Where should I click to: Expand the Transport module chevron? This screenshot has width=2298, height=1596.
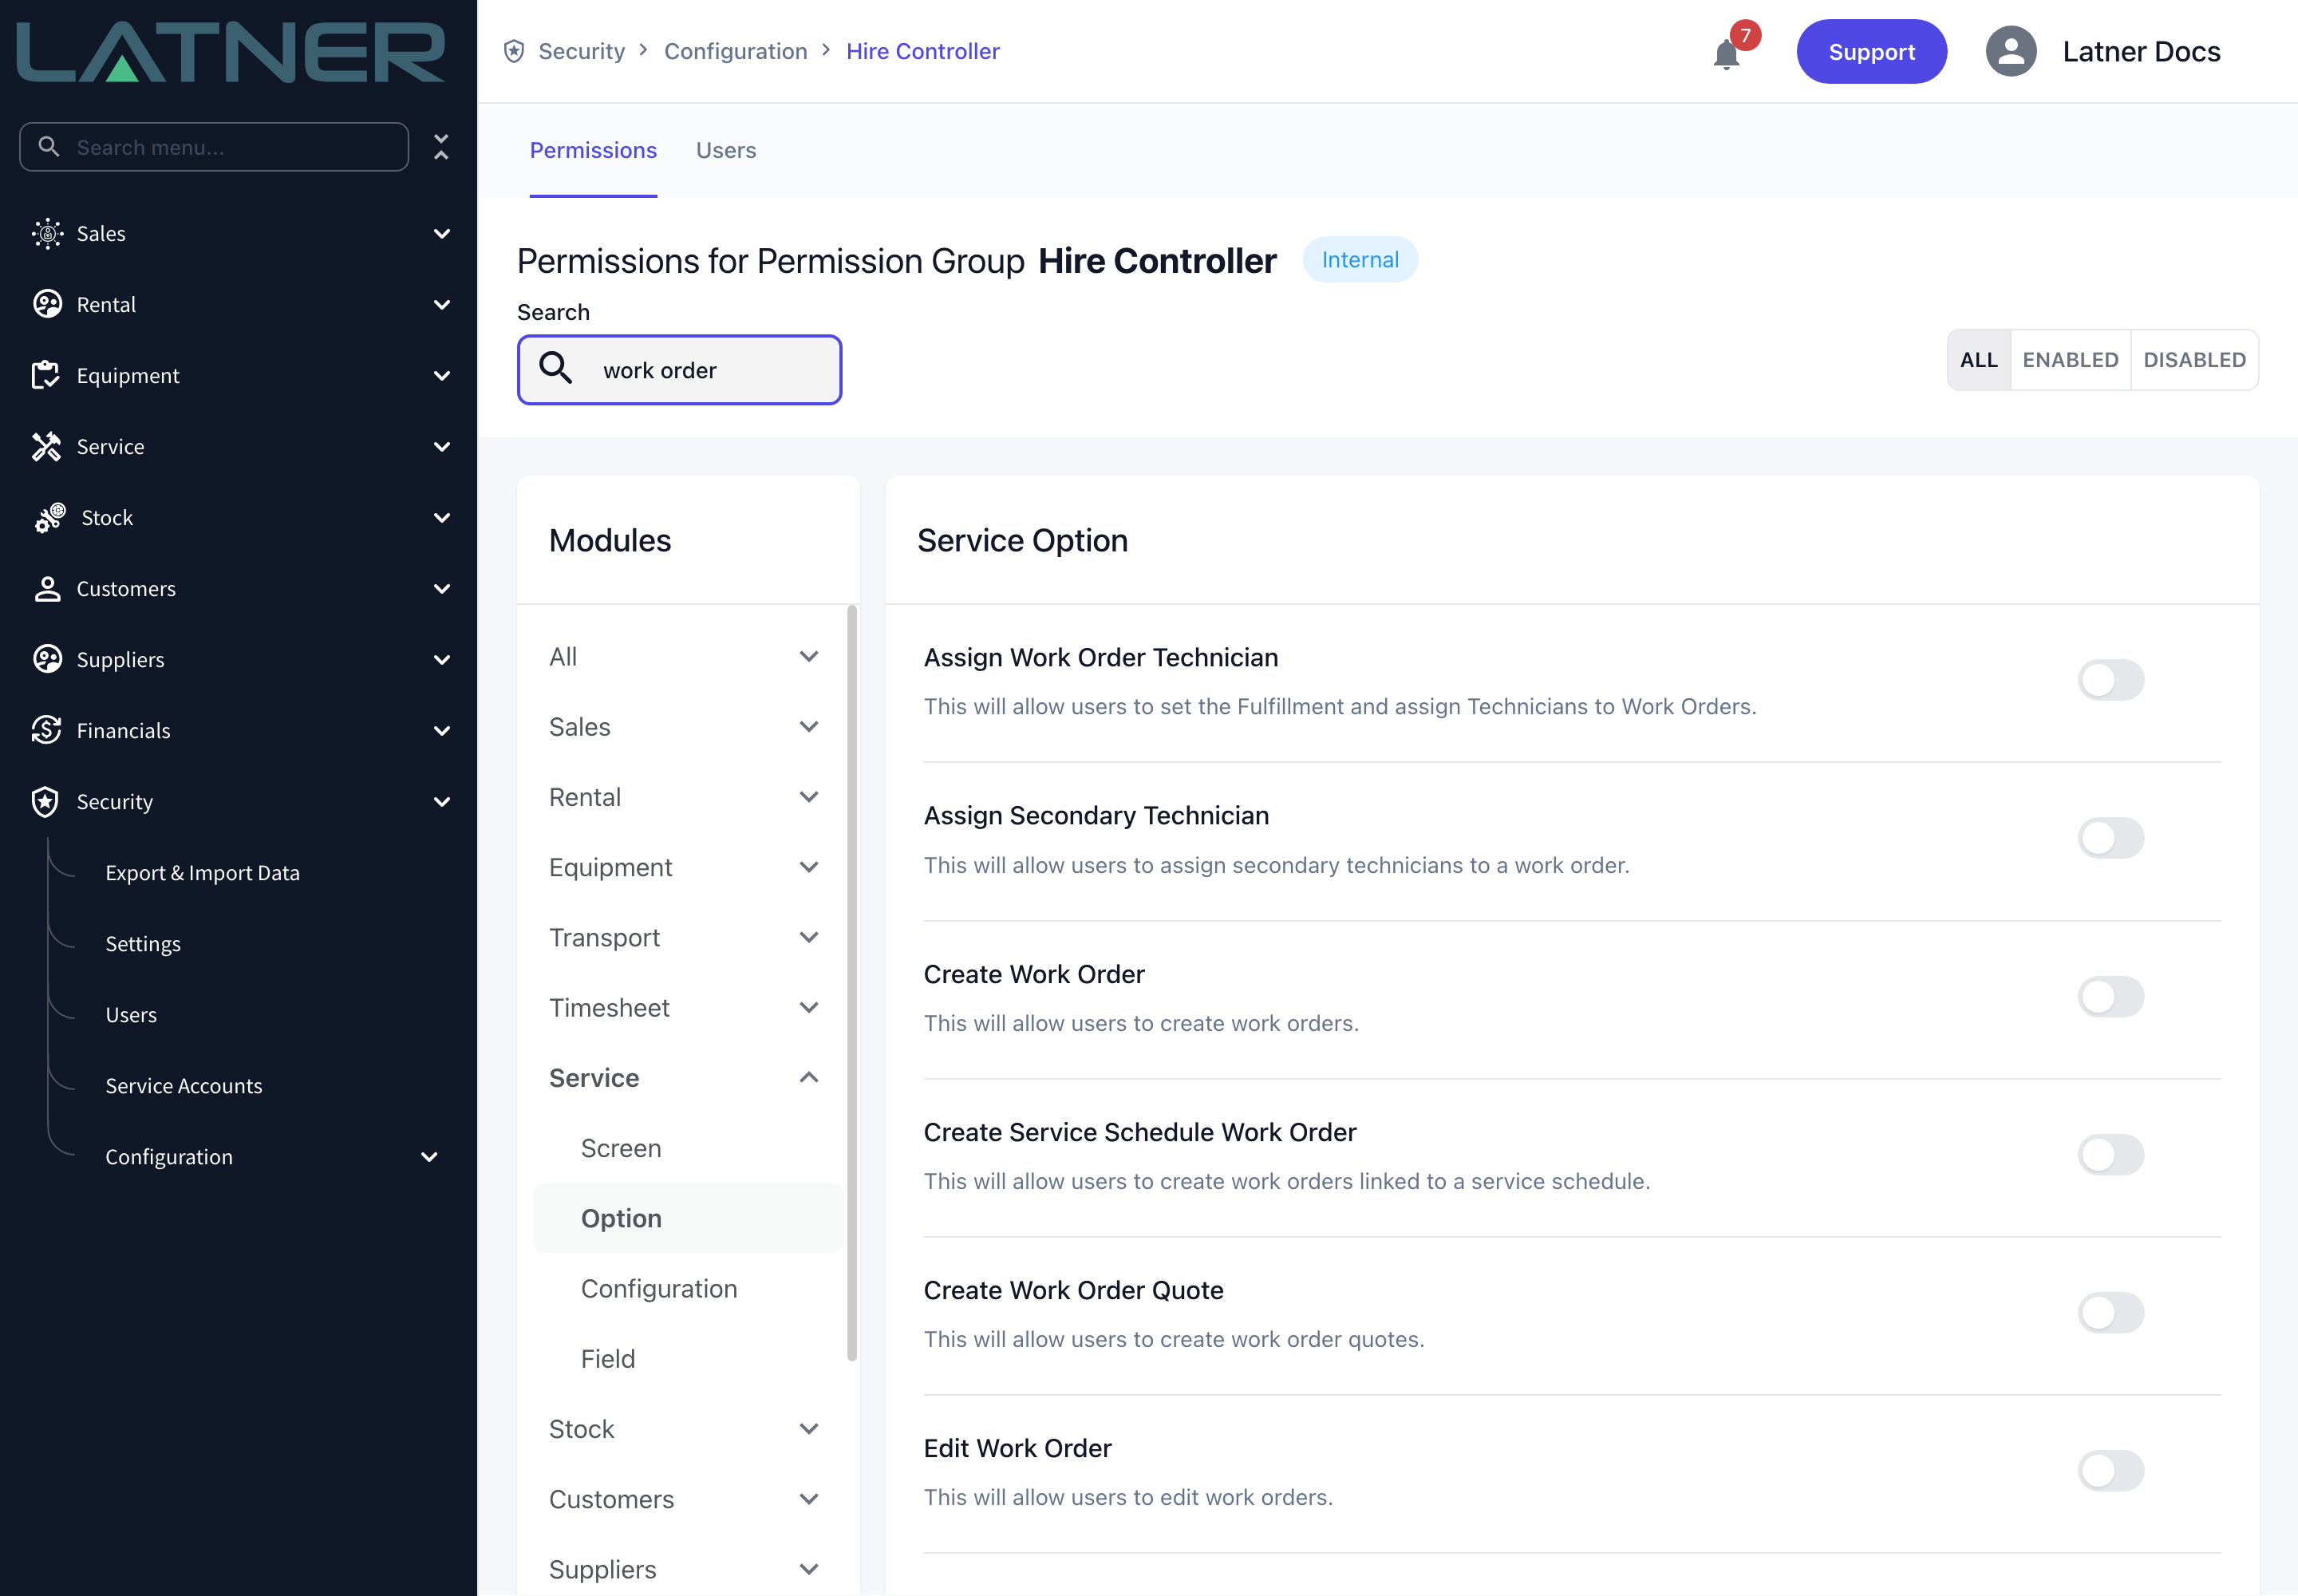tap(809, 937)
